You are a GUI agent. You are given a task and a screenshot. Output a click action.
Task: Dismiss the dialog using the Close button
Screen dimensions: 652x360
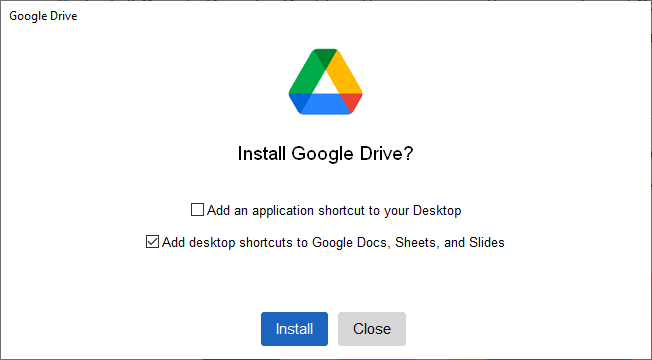[372, 329]
